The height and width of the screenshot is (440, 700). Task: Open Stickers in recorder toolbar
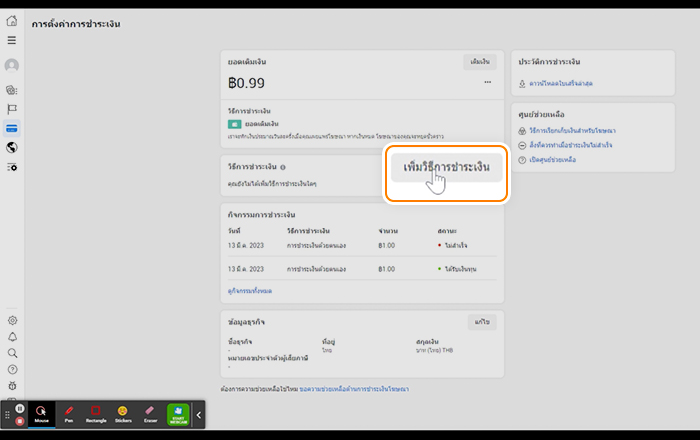coord(123,414)
